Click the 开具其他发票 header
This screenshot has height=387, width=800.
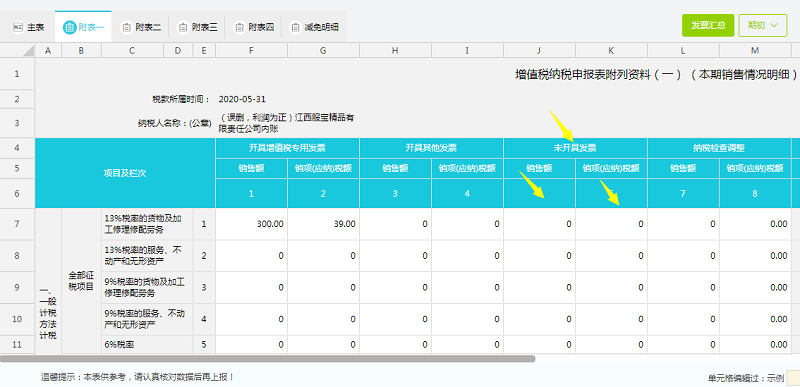(432, 148)
